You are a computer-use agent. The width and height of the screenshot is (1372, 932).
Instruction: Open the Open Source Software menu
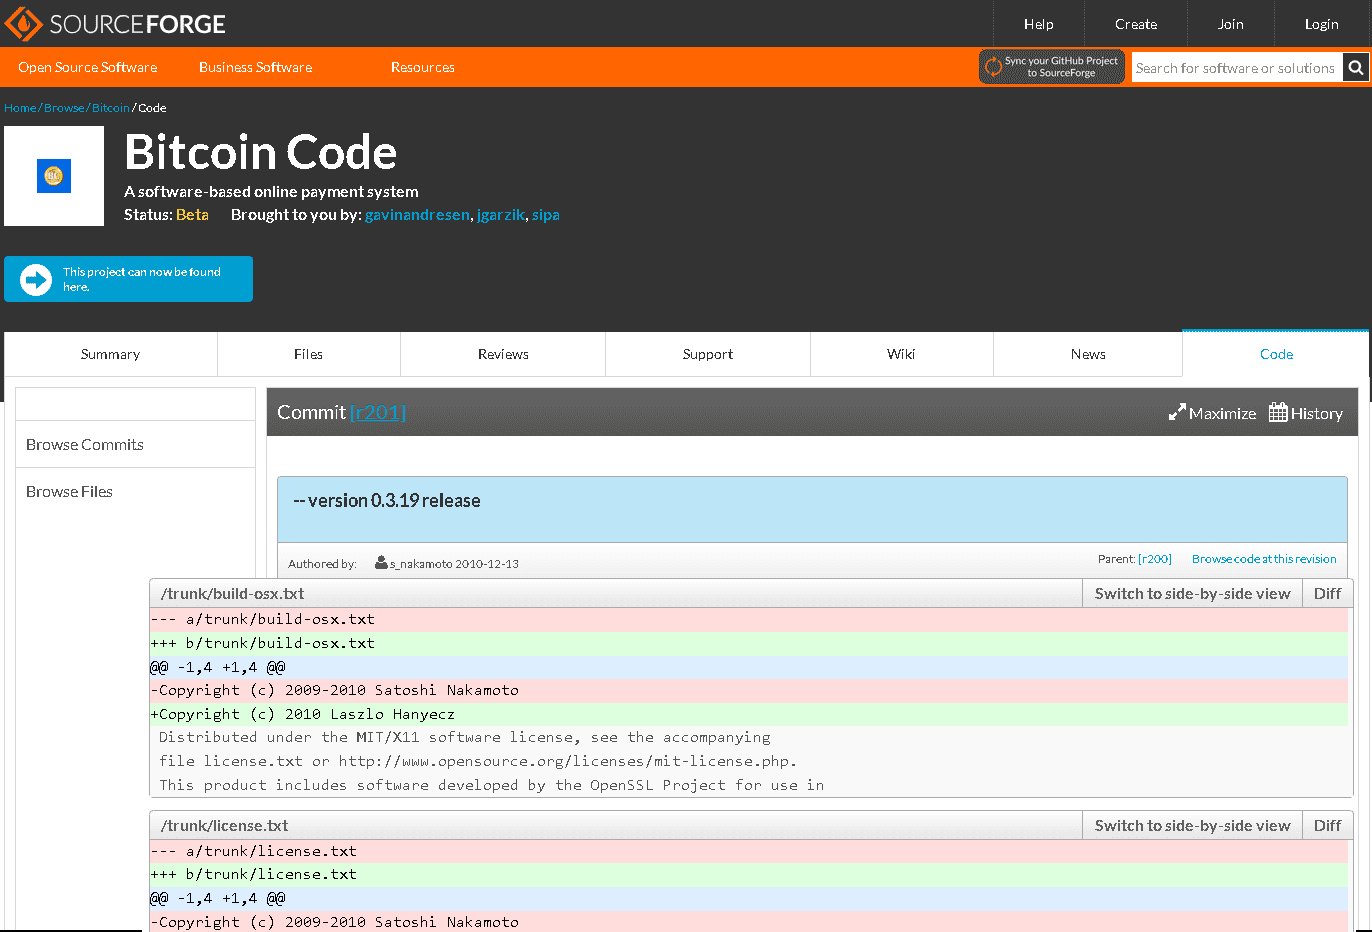pyautogui.click(x=88, y=67)
